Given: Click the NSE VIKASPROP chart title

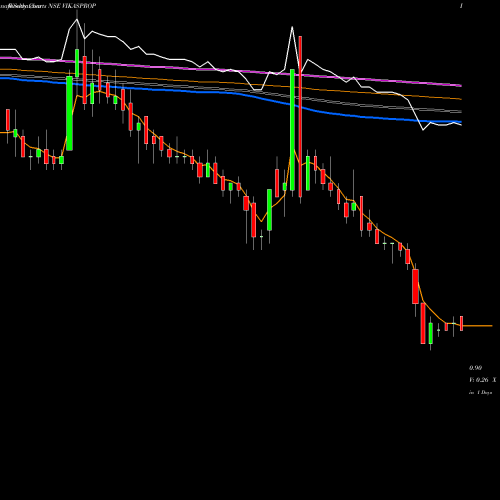Looking at the screenshot, I should 72,6.
